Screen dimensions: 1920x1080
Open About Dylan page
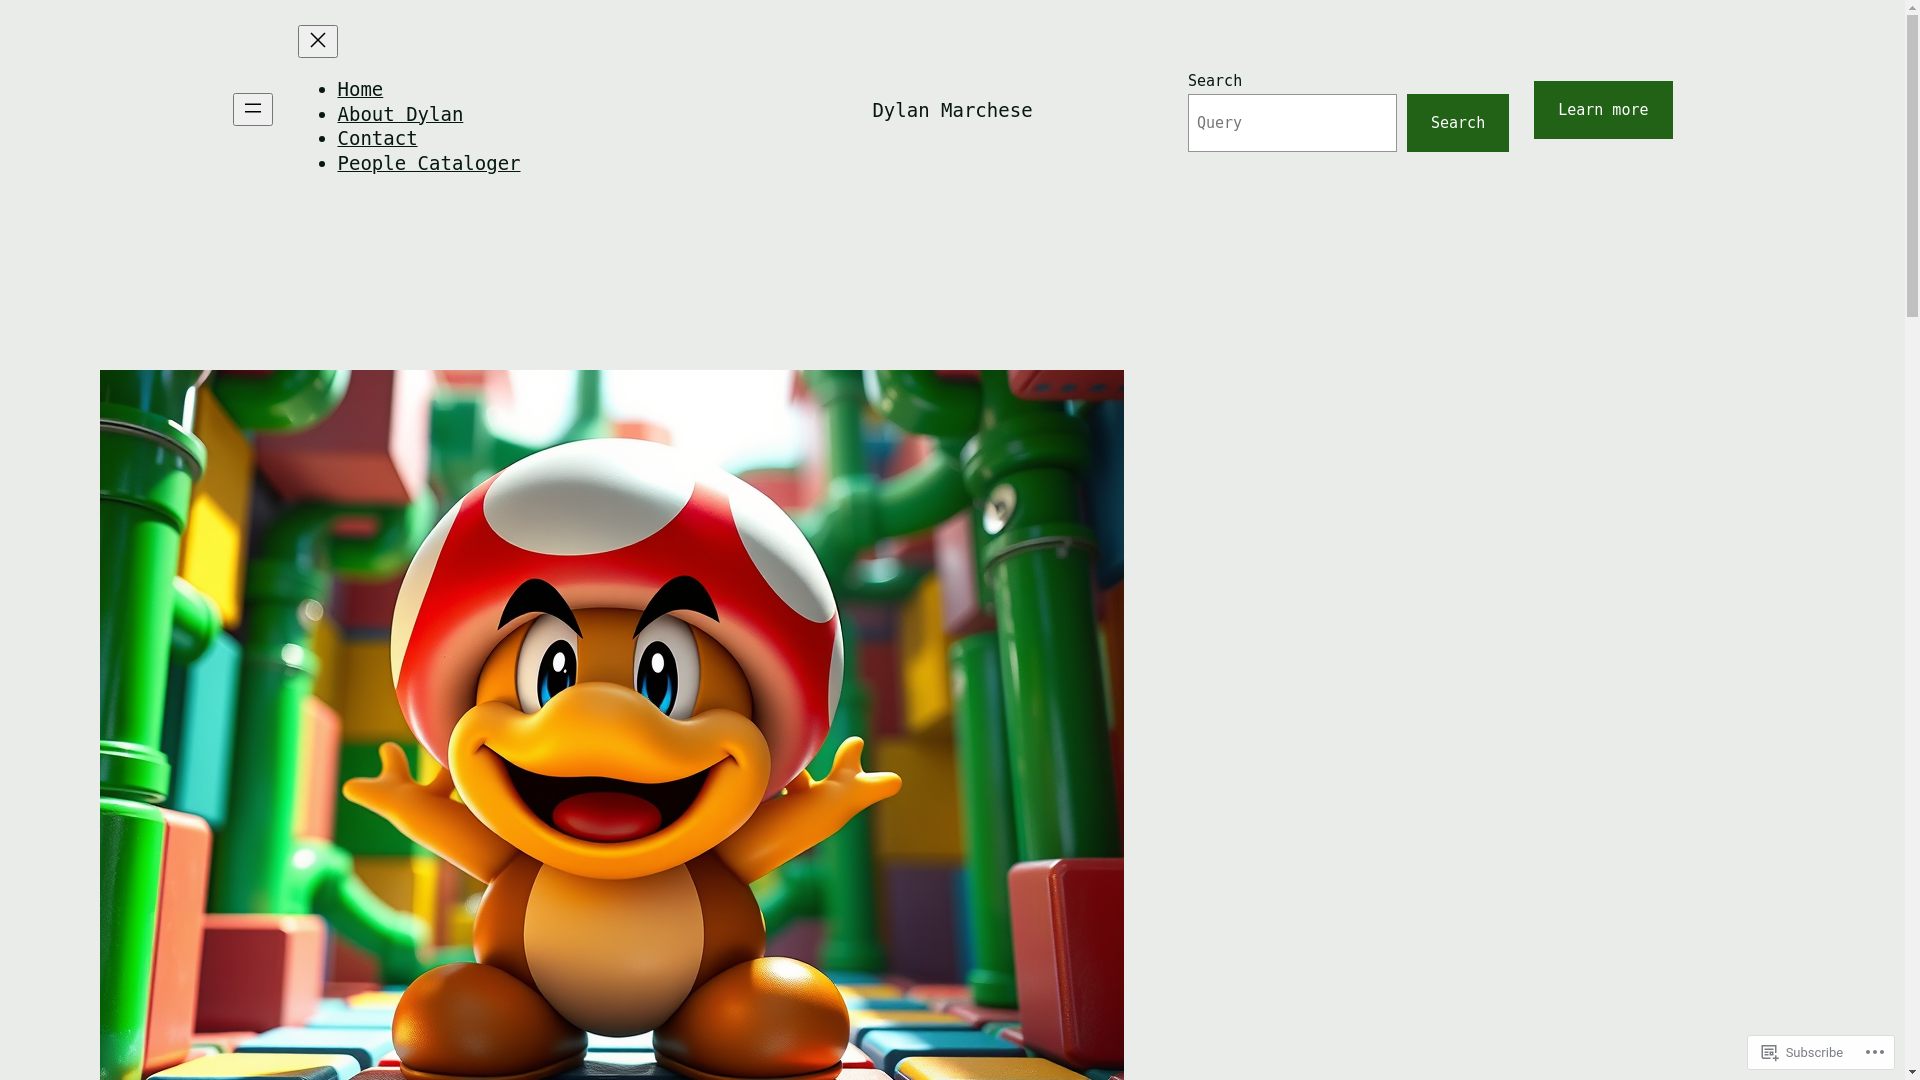pyautogui.click(x=400, y=114)
